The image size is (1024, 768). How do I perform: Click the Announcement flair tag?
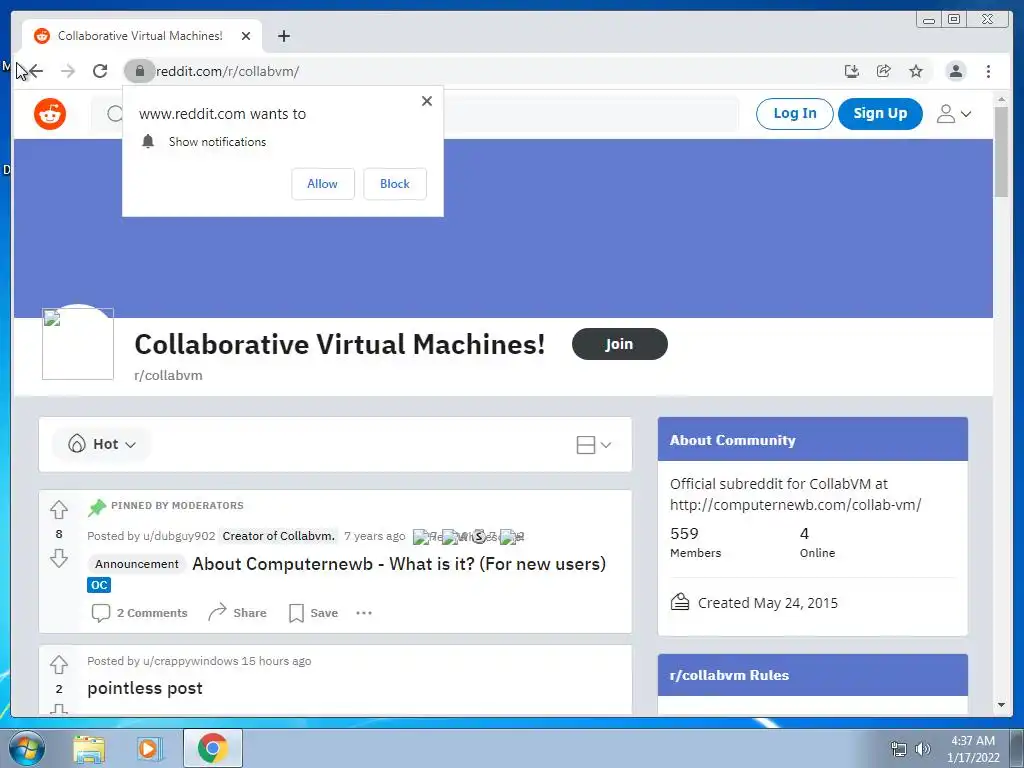click(136, 564)
